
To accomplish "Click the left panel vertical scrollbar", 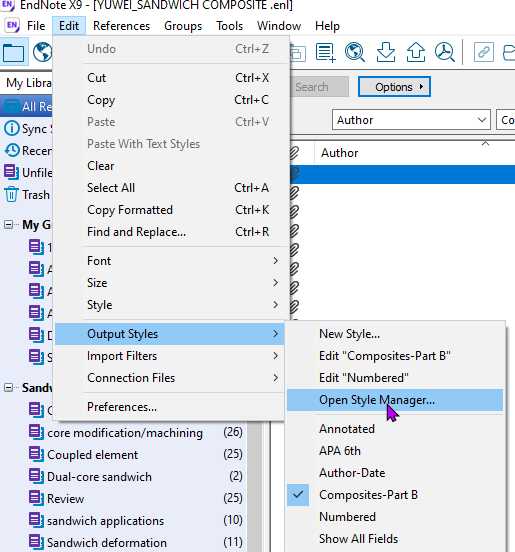I will [254, 487].
